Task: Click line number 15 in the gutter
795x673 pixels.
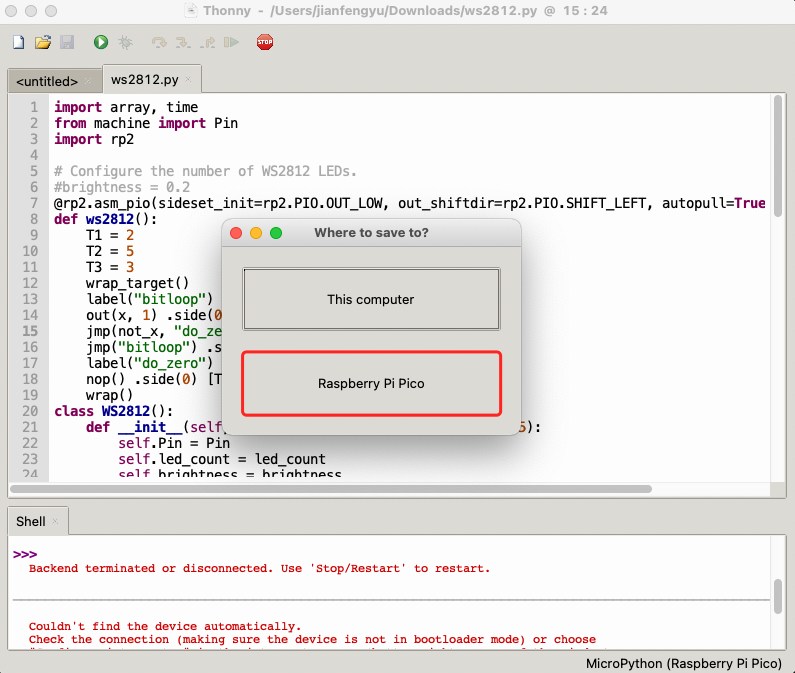Action: pyautogui.click(x=30, y=331)
